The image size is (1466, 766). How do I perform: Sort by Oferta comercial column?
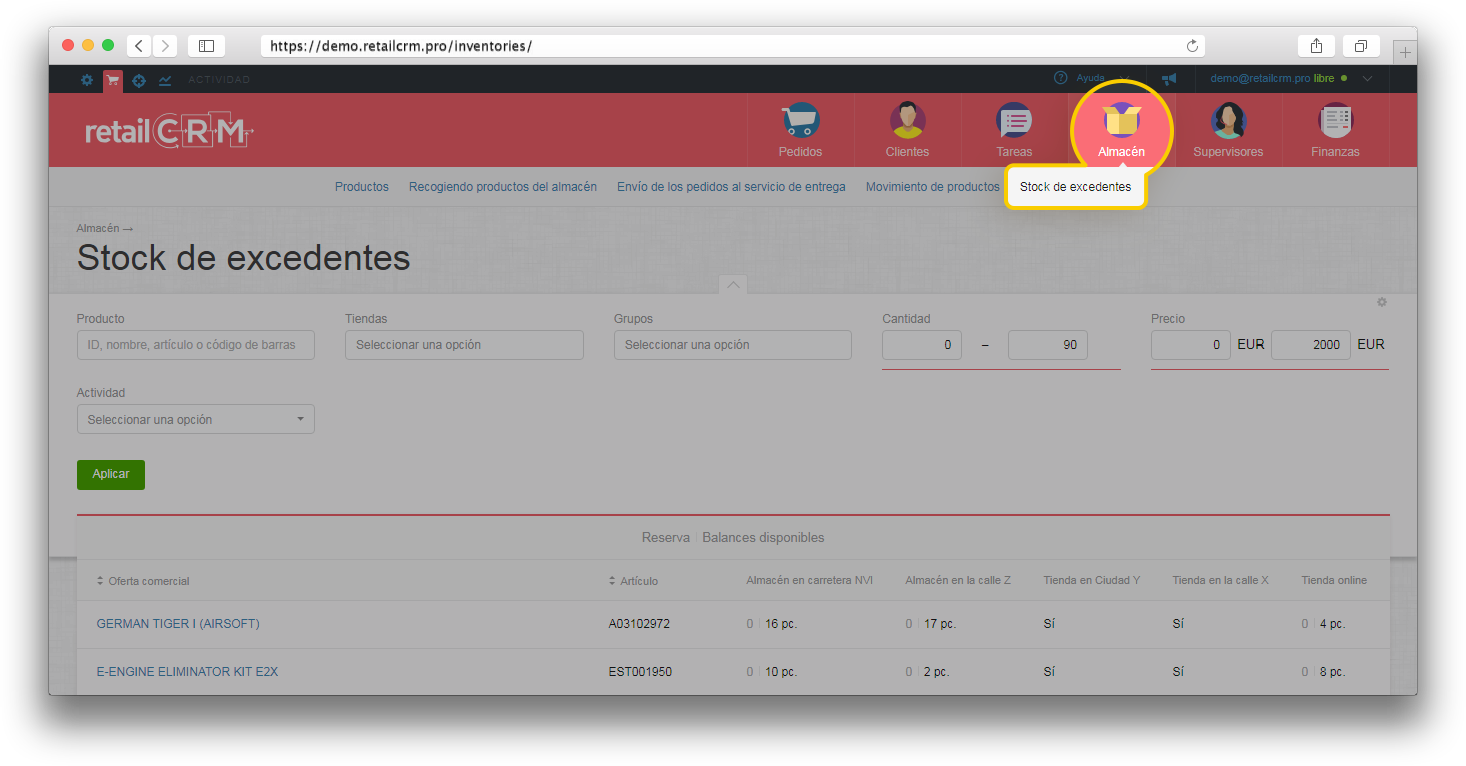coord(143,581)
